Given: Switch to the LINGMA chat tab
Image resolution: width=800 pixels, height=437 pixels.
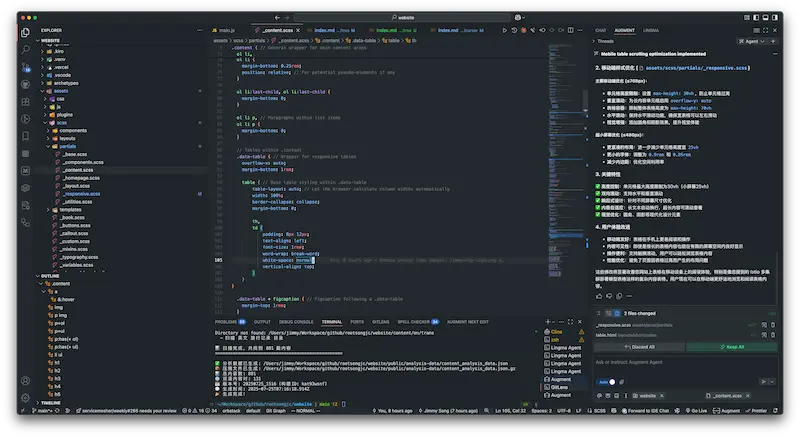Looking at the screenshot, I should coord(651,30).
